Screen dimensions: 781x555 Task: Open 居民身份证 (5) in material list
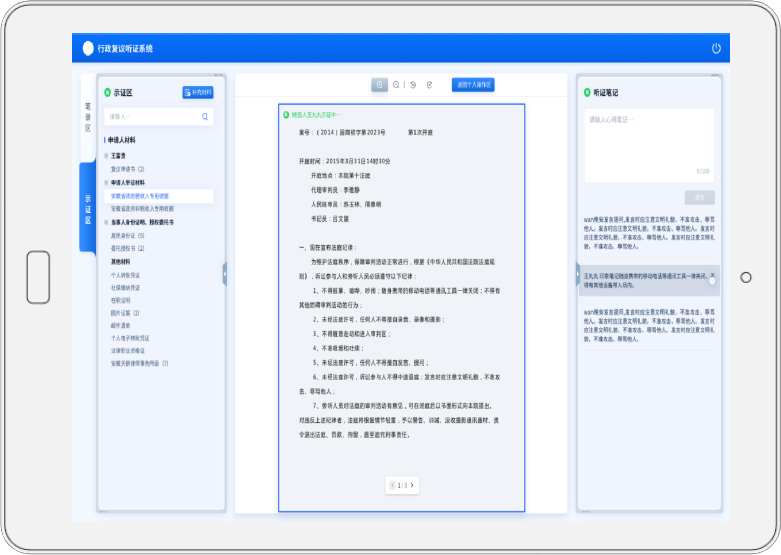[127, 235]
